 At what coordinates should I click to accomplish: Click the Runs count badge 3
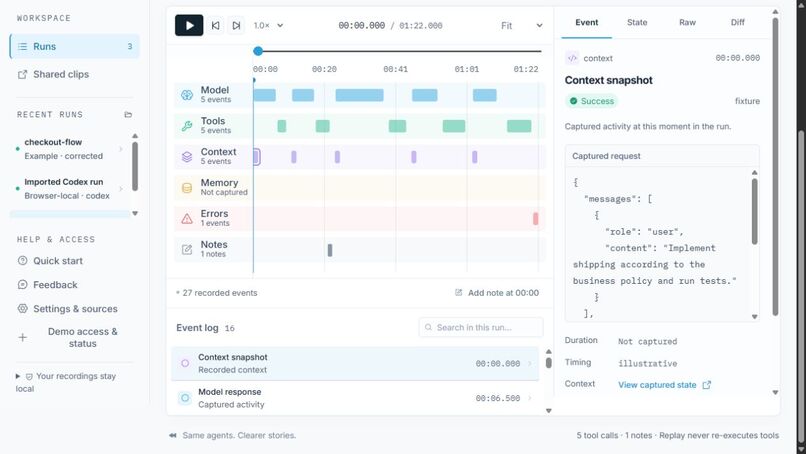pos(130,46)
